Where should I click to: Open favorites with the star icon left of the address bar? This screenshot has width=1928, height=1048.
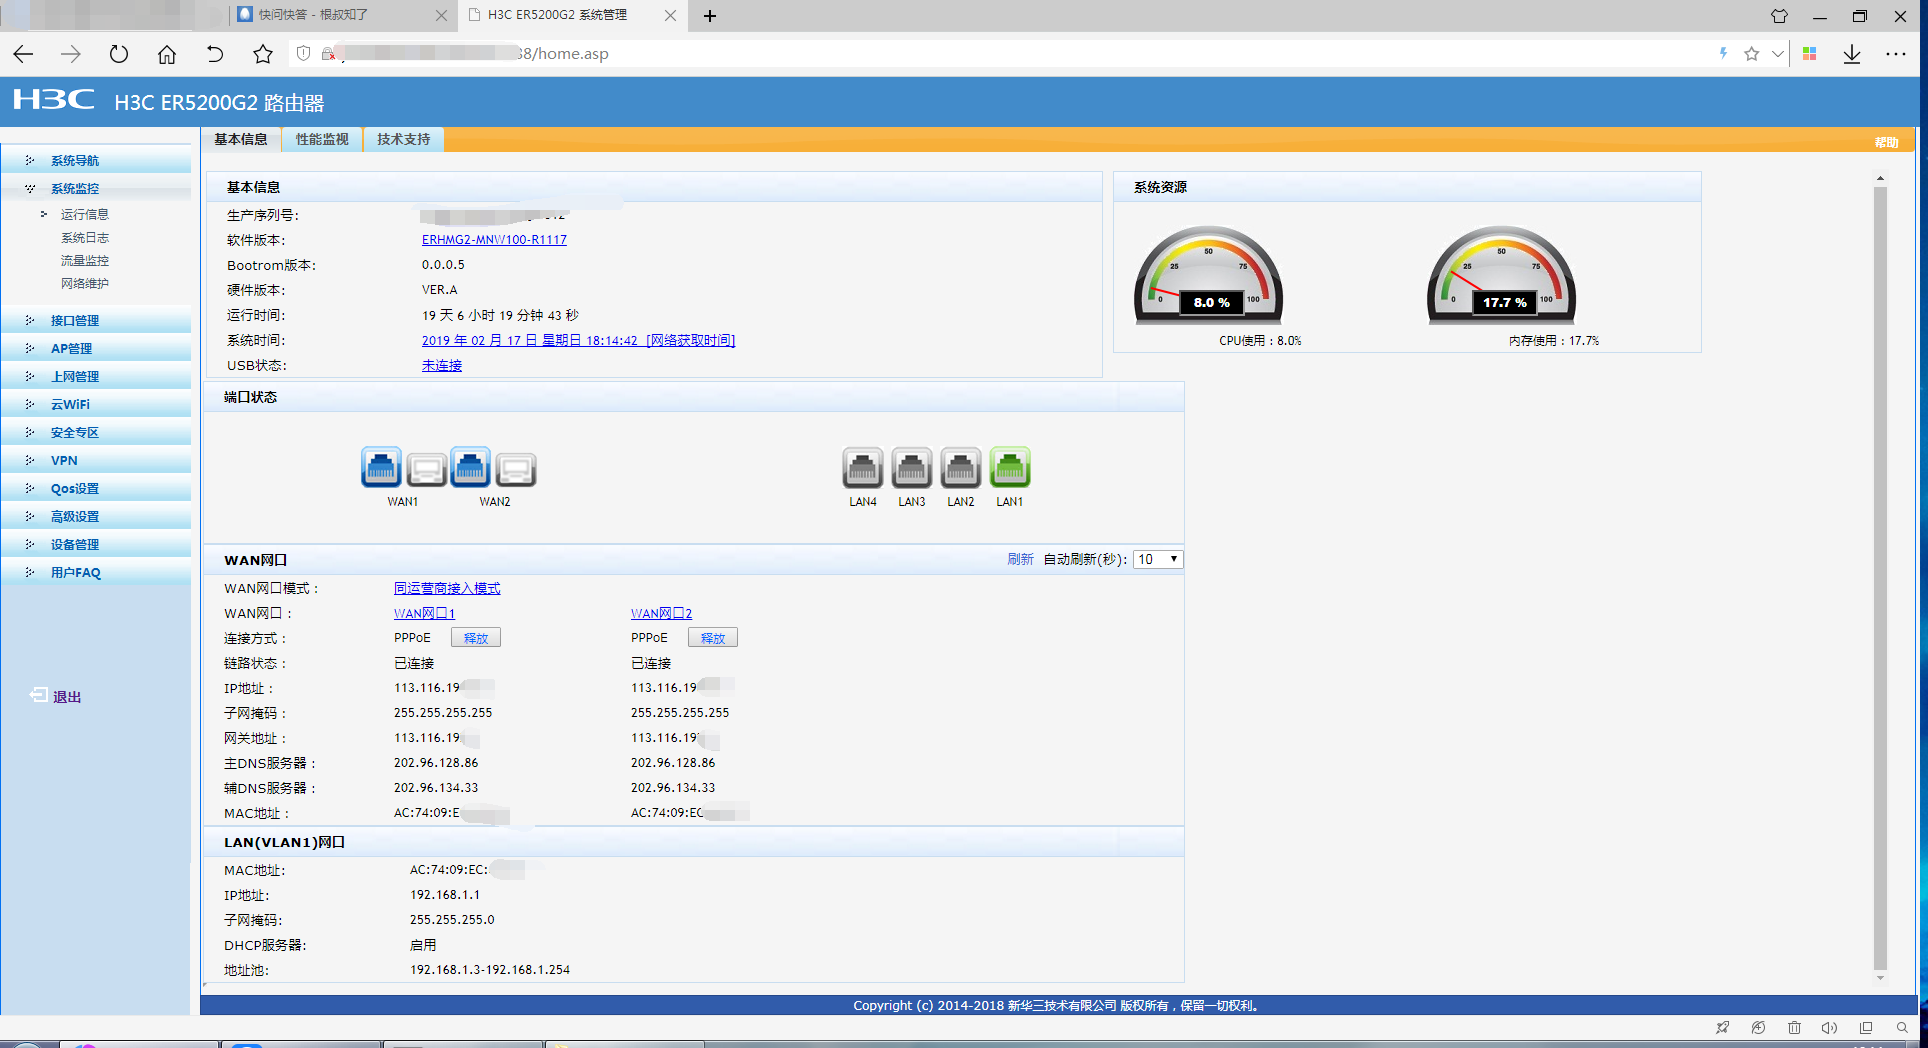pyautogui.click(x=263, y=54)
